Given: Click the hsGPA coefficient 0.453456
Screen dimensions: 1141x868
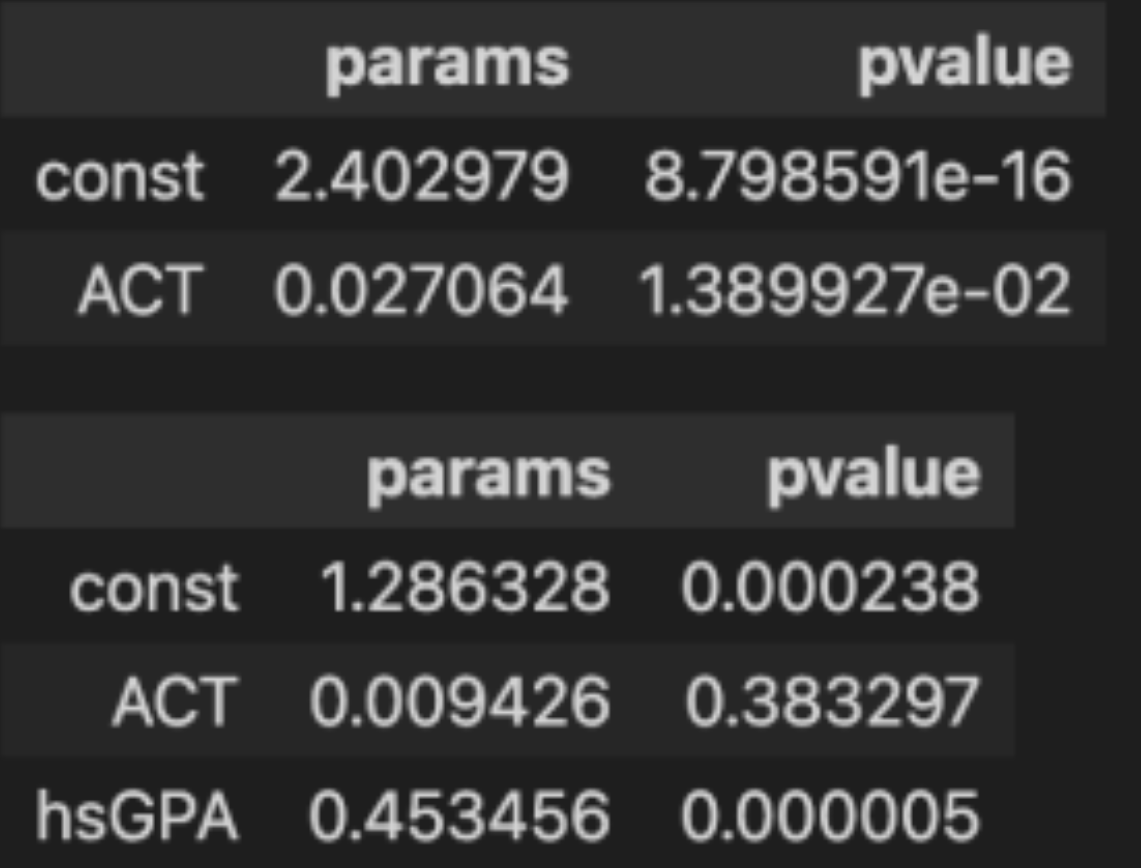Looking at the screenshot, I should click(x=459, y=816).
